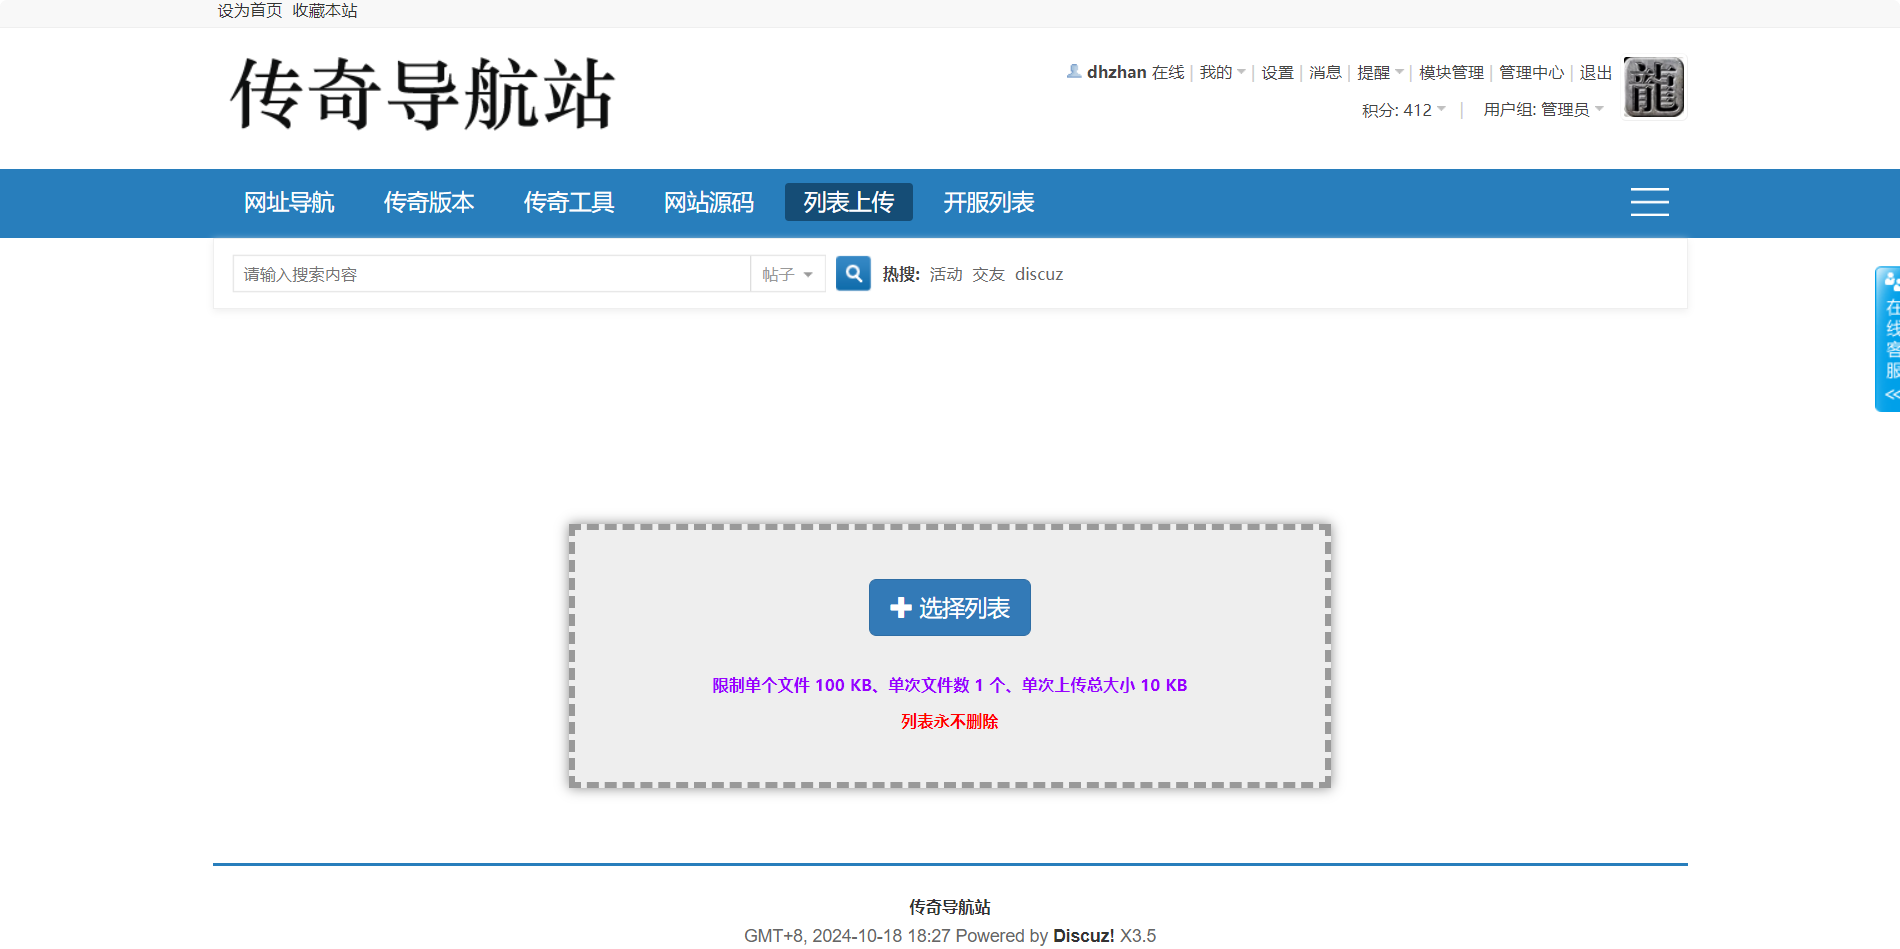
Task: Expand the 用户组: 管理员 dropdown
Action: 1542,110
